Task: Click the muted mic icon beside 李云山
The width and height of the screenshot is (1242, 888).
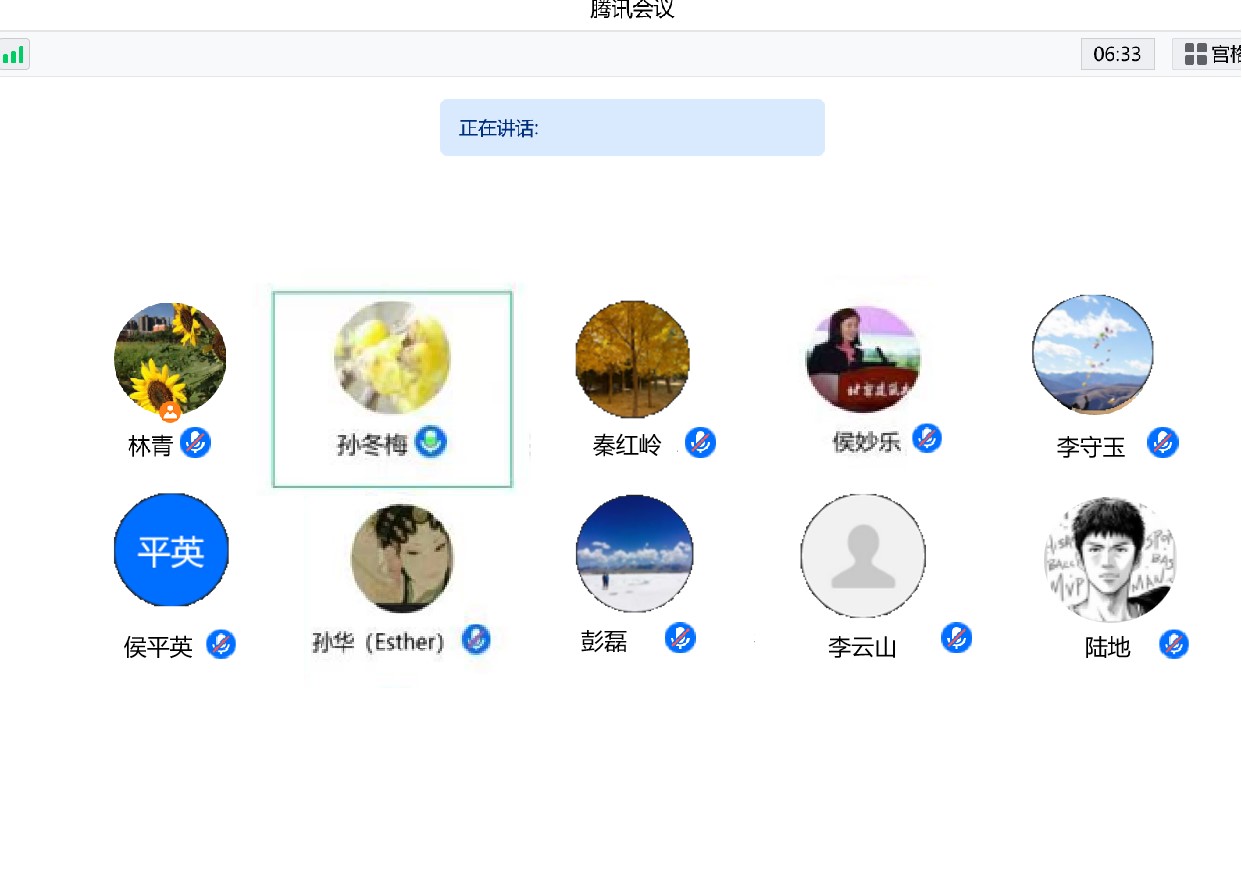Action: tap(956, 638)
